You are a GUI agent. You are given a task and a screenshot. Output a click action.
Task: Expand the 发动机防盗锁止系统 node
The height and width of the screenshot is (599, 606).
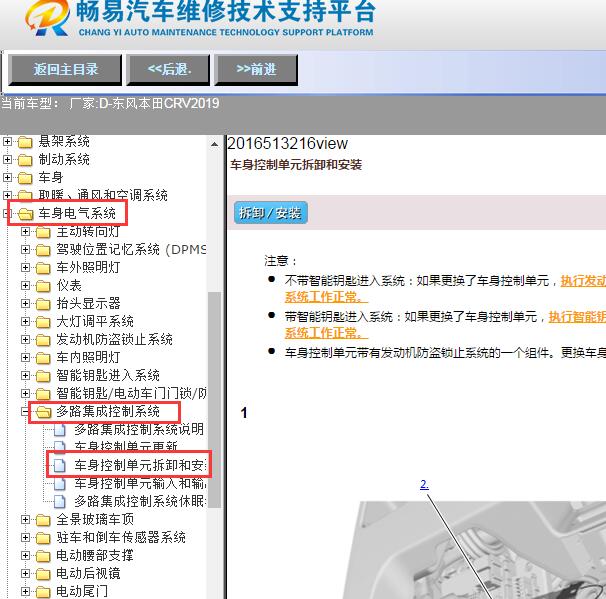[25, 339]
